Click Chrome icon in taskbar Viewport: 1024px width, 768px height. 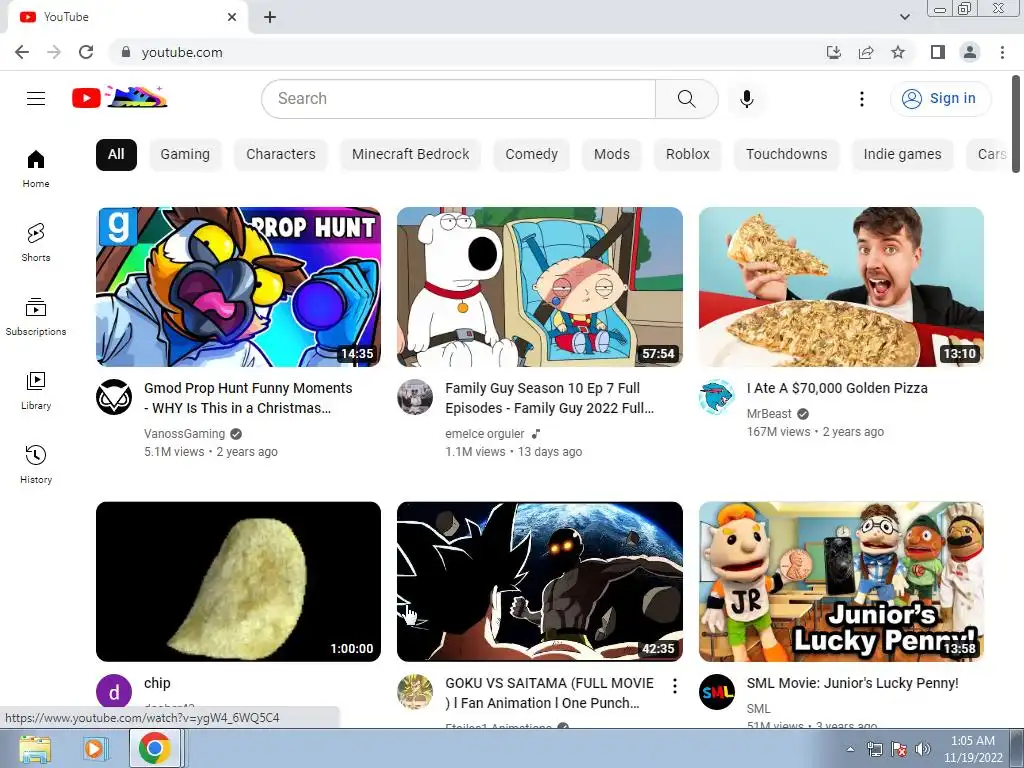154,748
